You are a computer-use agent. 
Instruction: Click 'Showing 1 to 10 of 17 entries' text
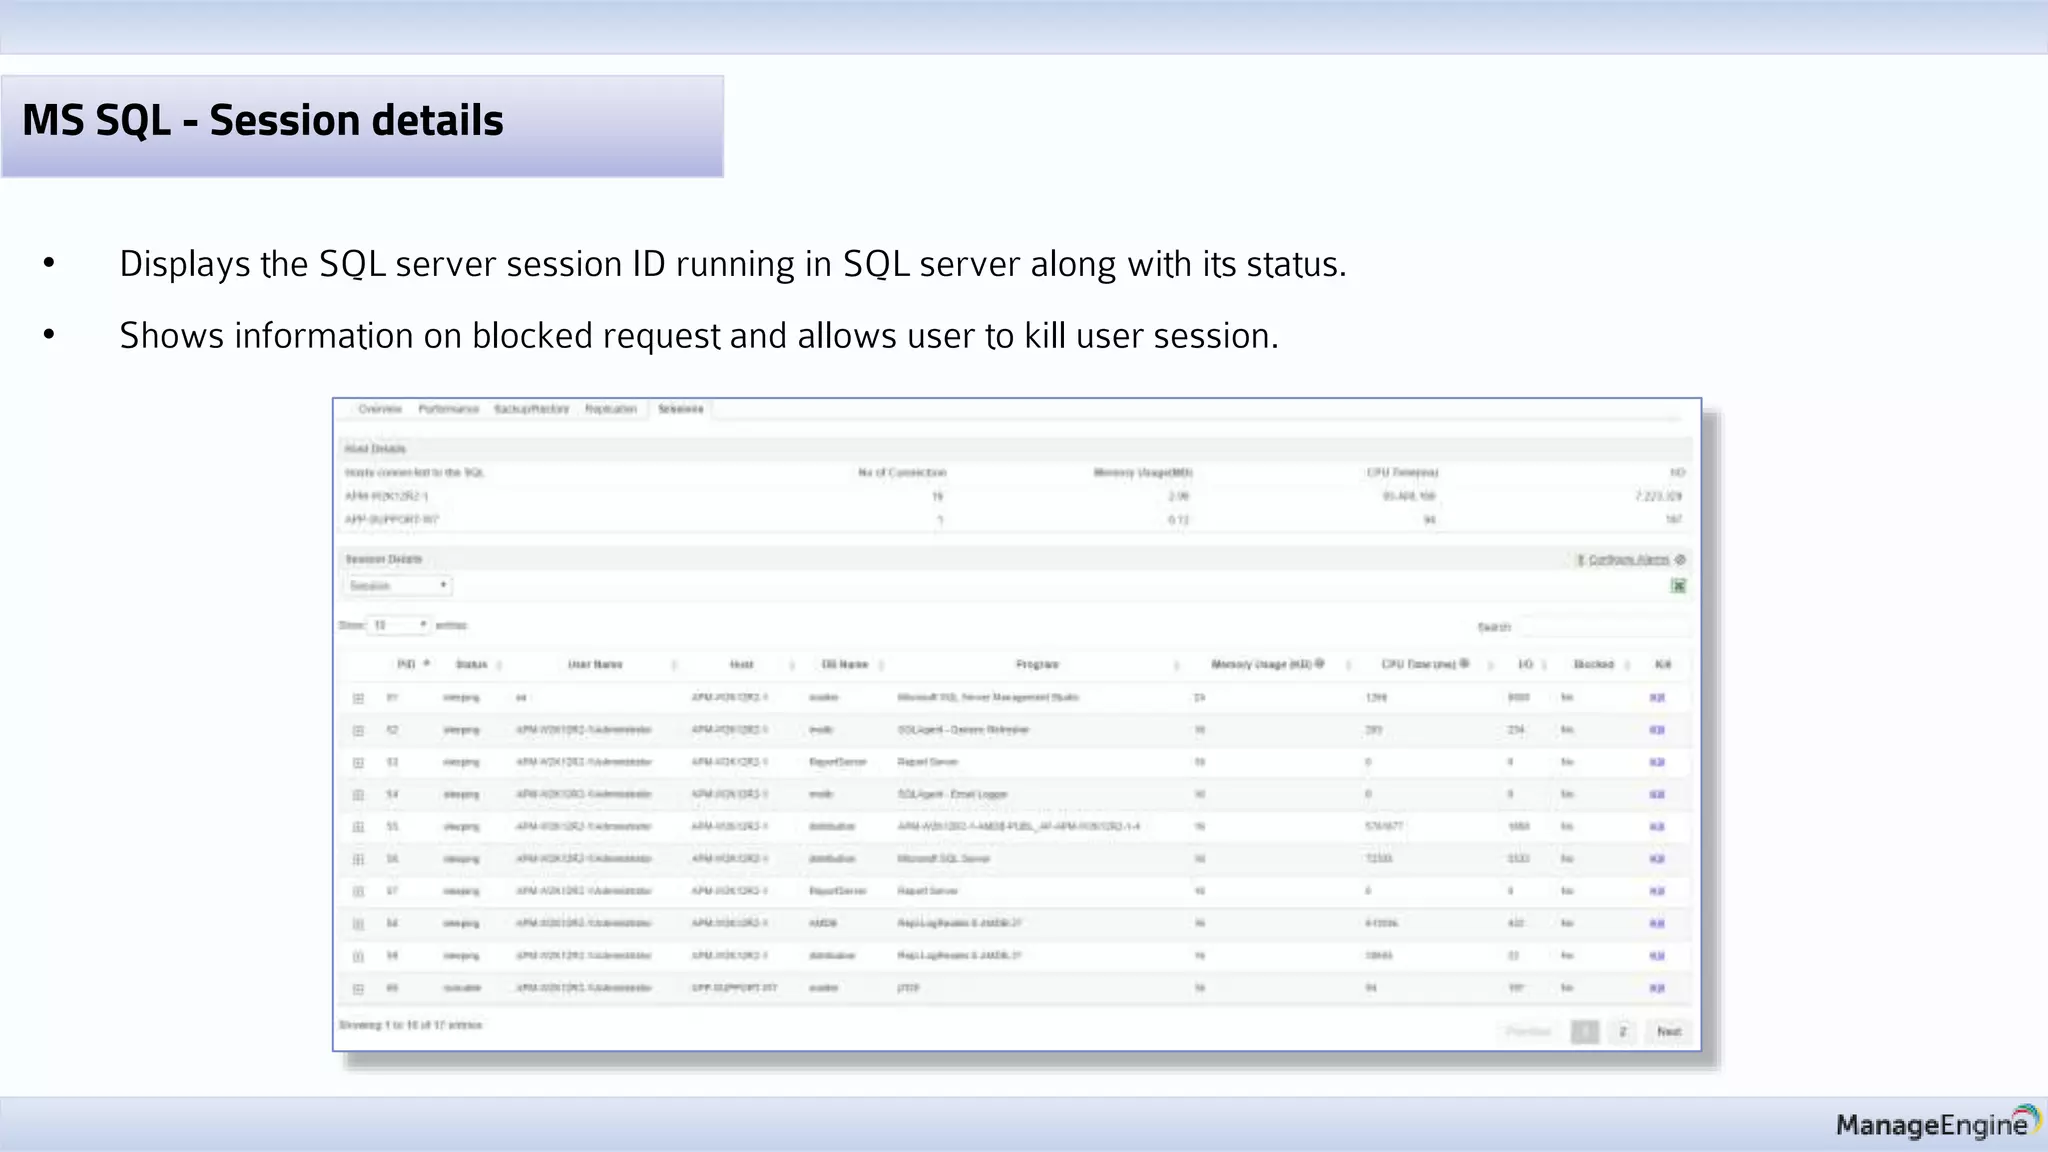coord(410,1025)
